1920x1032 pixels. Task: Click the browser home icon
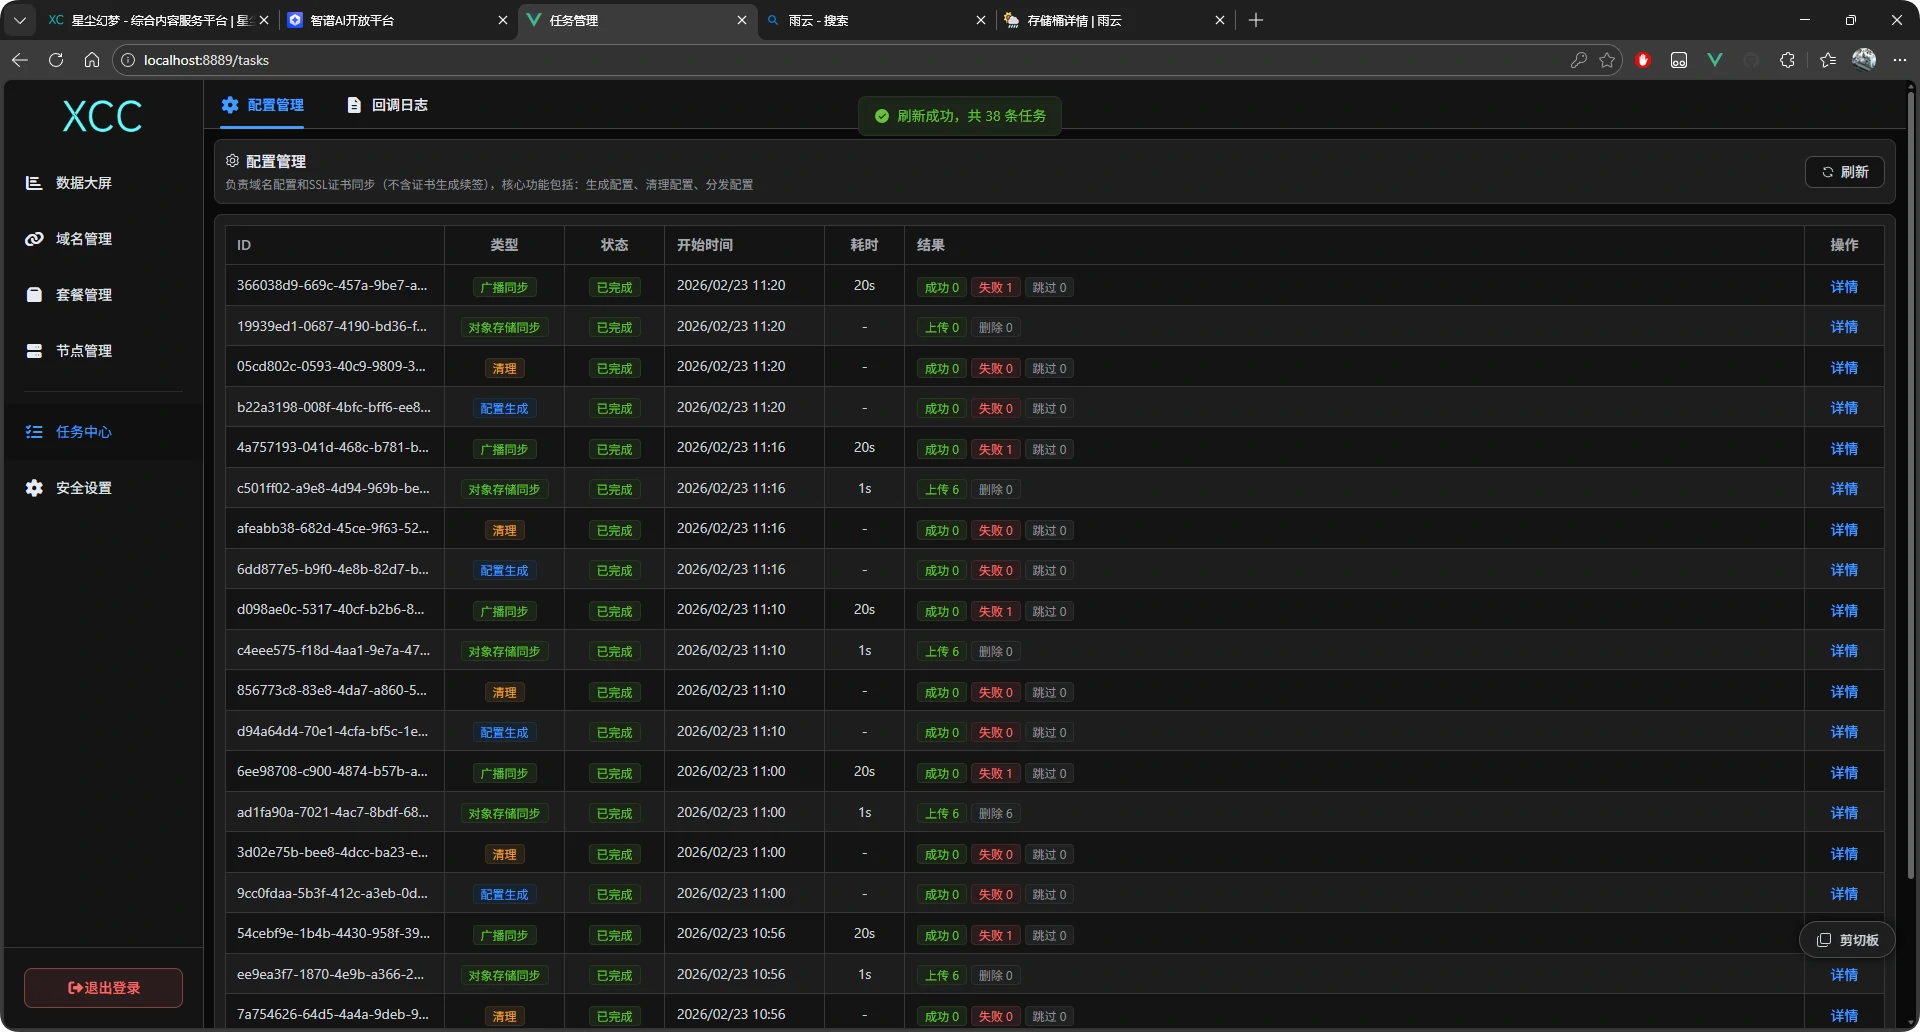[x=92, y=60]
